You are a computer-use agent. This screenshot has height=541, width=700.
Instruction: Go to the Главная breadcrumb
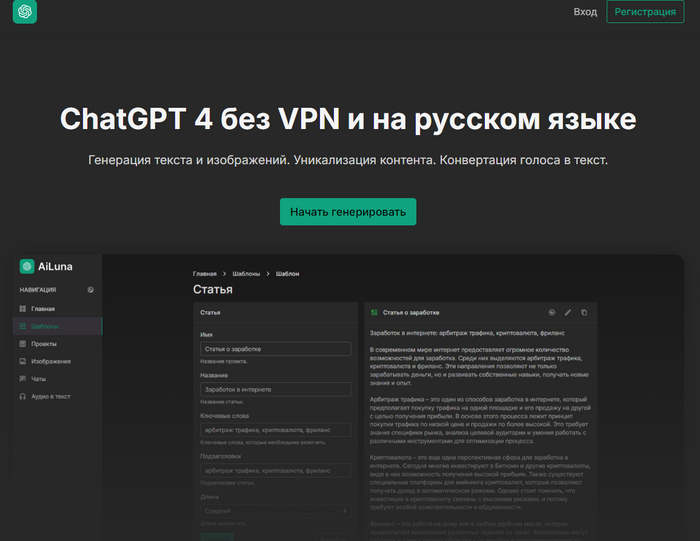click(204, 274)
